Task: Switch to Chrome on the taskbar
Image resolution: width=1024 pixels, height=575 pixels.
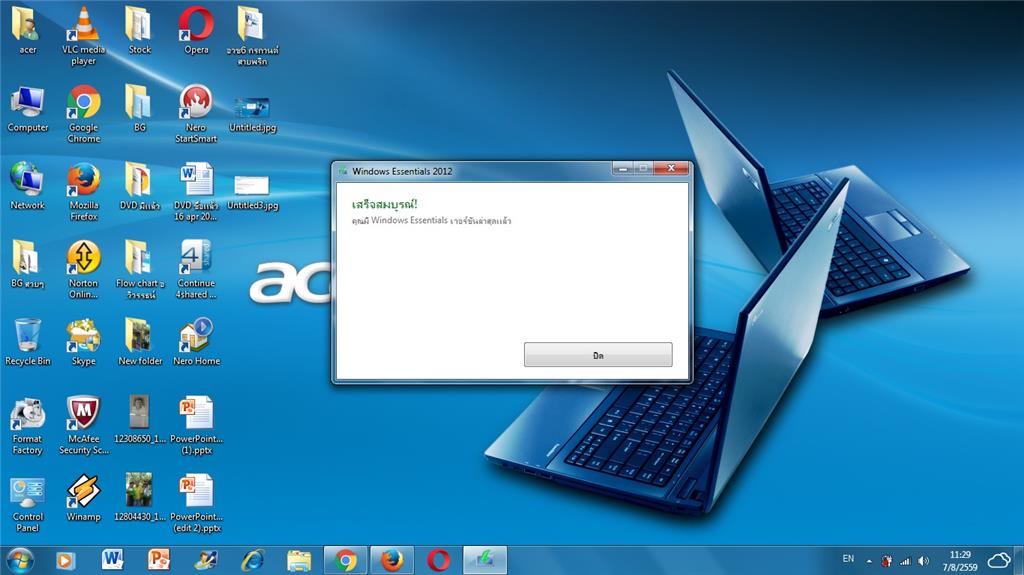Action: click(345, 560)
